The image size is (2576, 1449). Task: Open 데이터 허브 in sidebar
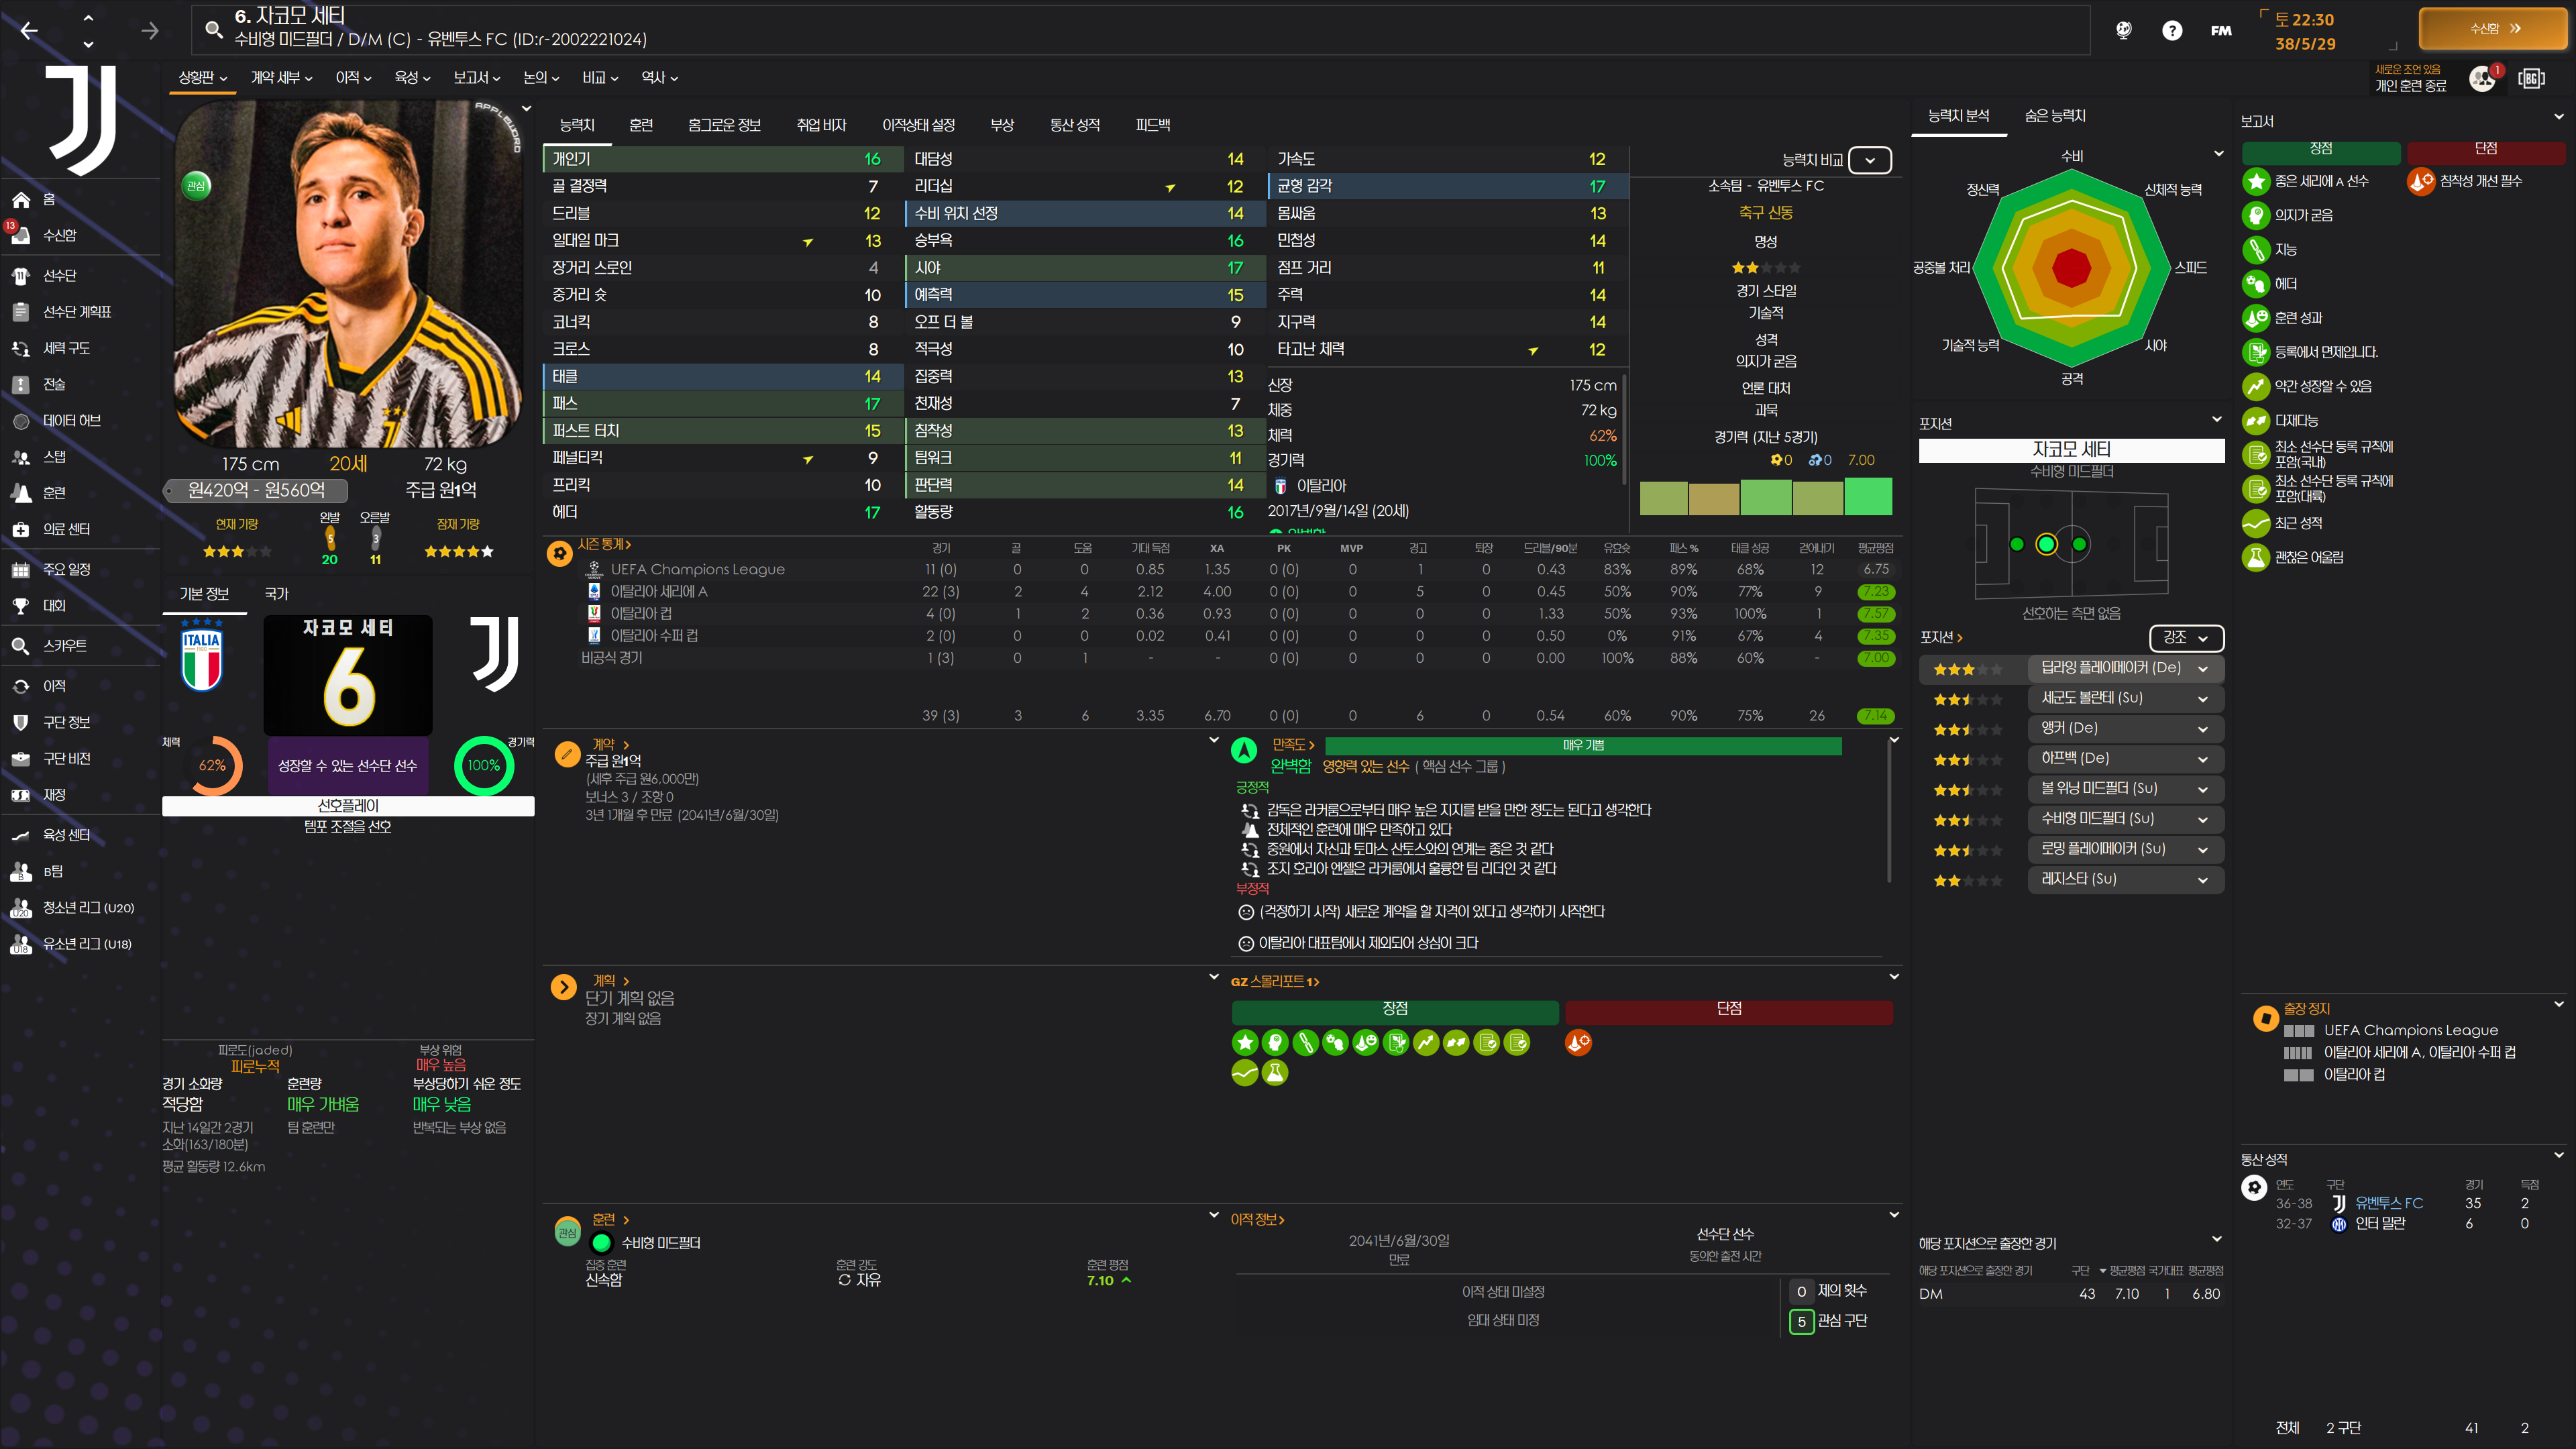71,421
